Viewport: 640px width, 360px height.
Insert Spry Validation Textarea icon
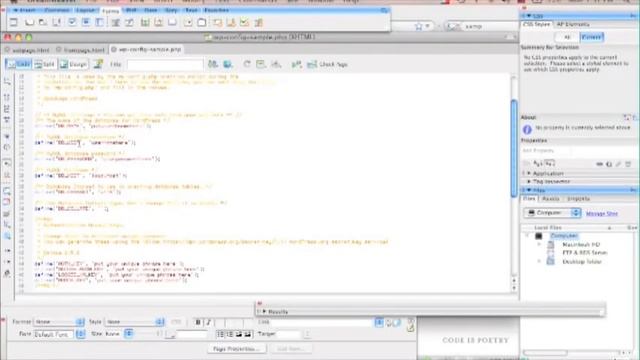(231, 22)
